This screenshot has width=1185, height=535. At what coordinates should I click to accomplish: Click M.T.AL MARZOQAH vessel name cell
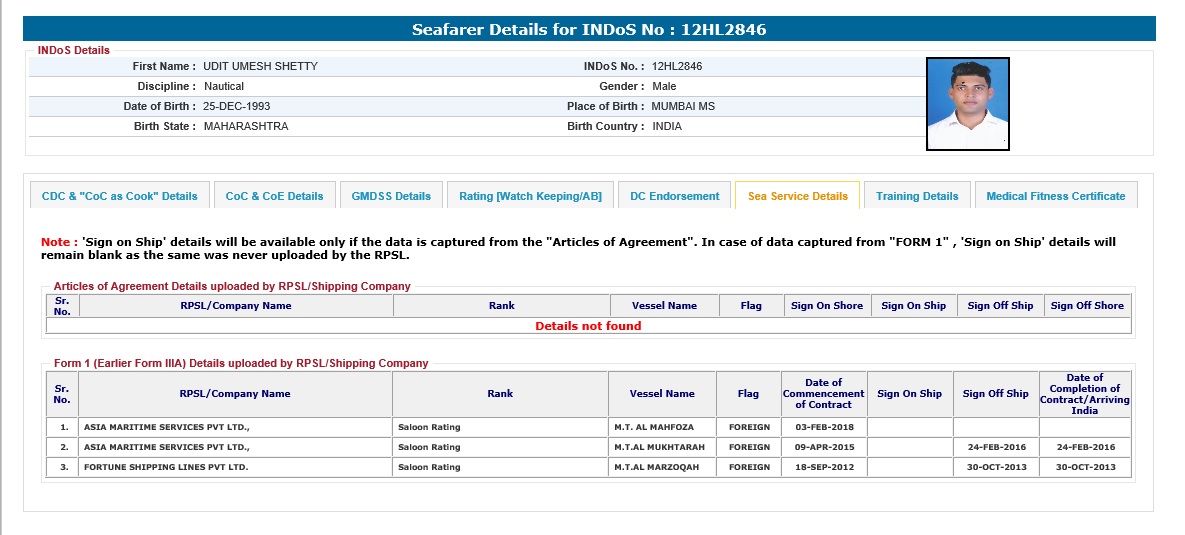[x=661, y=467]
